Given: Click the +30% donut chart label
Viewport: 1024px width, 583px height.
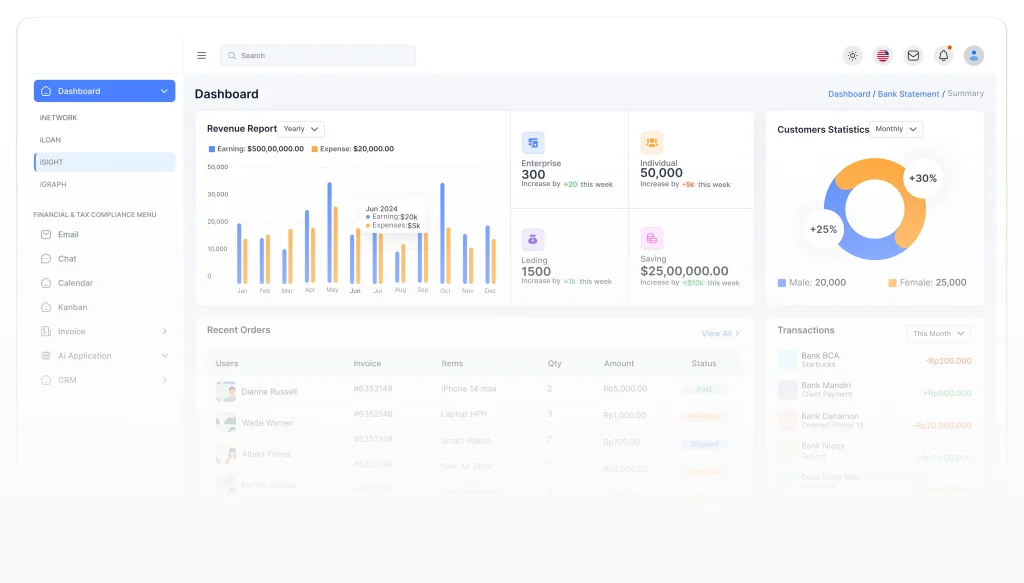Looking at the screenshot, I should [923, 178].
